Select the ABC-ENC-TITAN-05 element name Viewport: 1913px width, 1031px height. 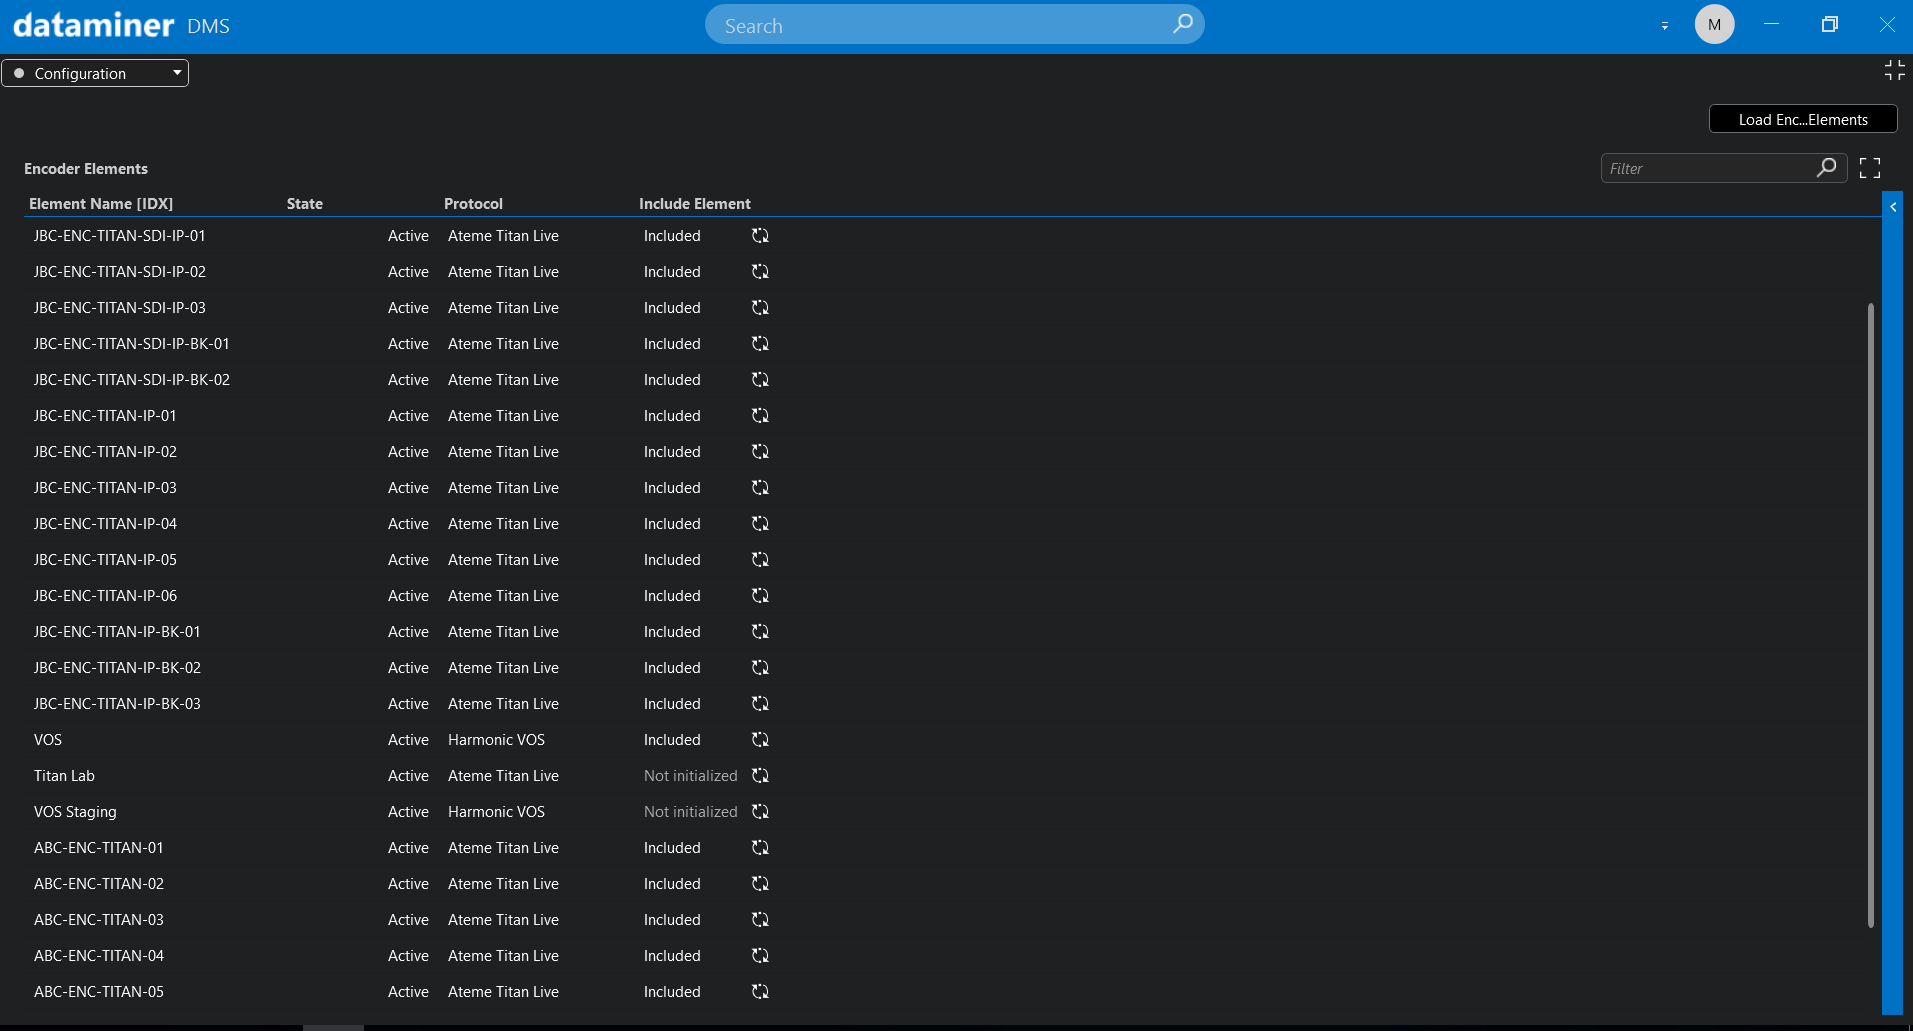tap(99, 992)
